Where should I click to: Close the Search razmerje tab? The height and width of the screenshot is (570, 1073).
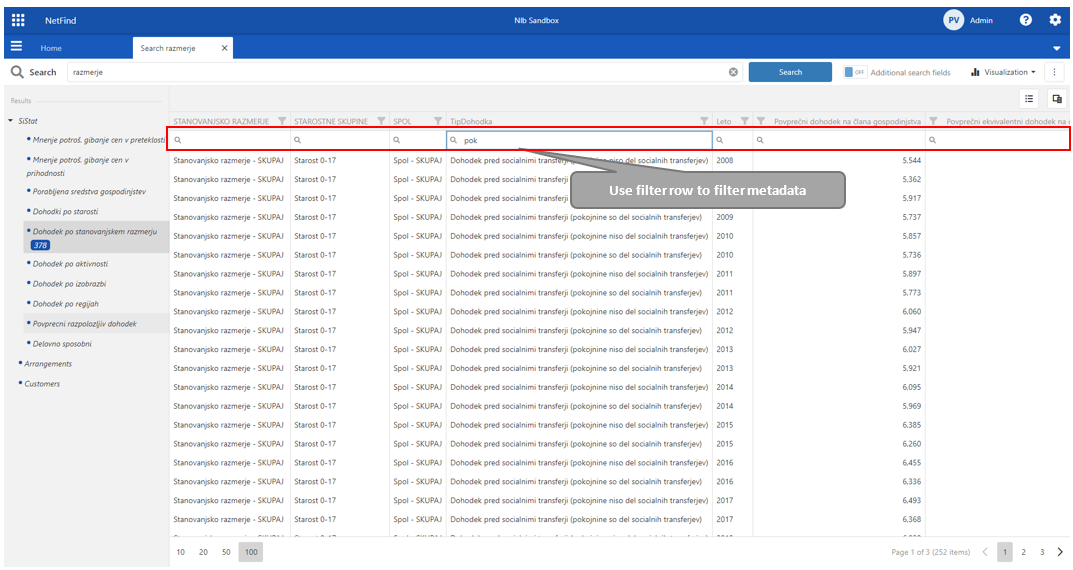pyautogui.click(x=224, y=48)
